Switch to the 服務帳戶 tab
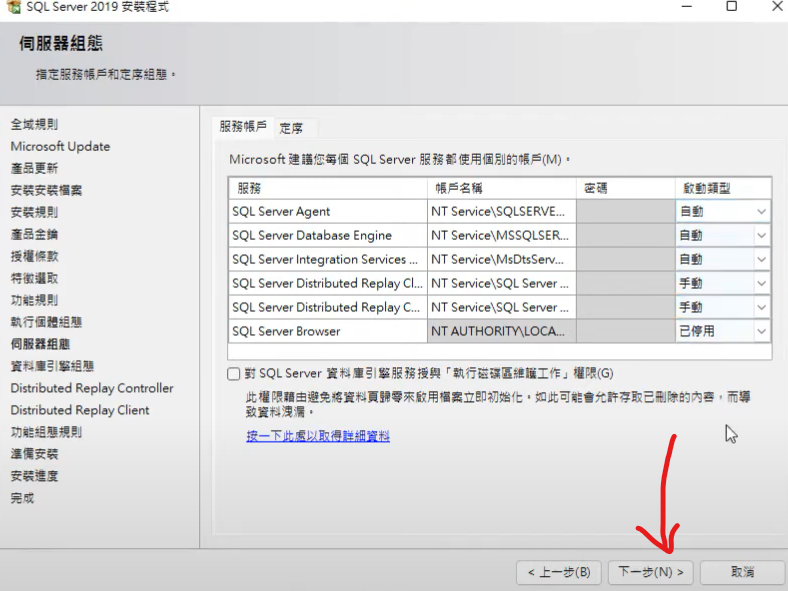Viewport: 788px width, 591px height. pos(243,127)
